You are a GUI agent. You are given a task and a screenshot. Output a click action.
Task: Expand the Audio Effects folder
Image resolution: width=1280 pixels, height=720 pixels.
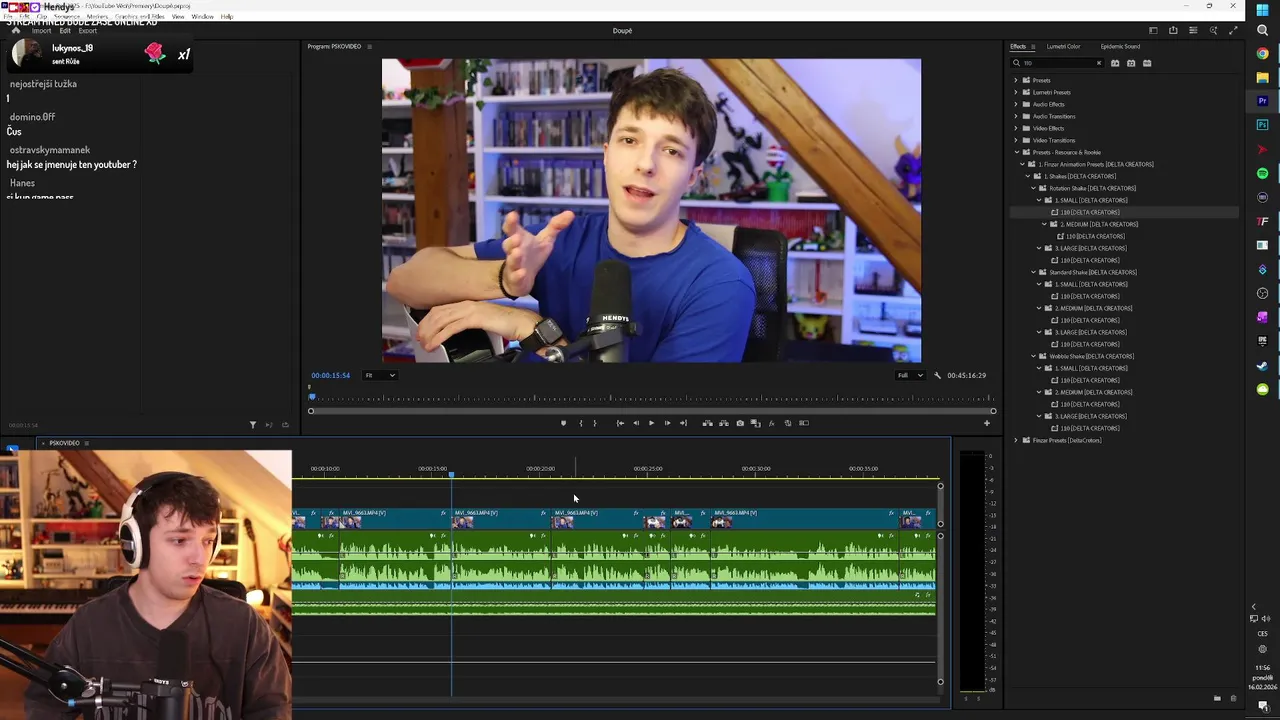point(1016,104)
